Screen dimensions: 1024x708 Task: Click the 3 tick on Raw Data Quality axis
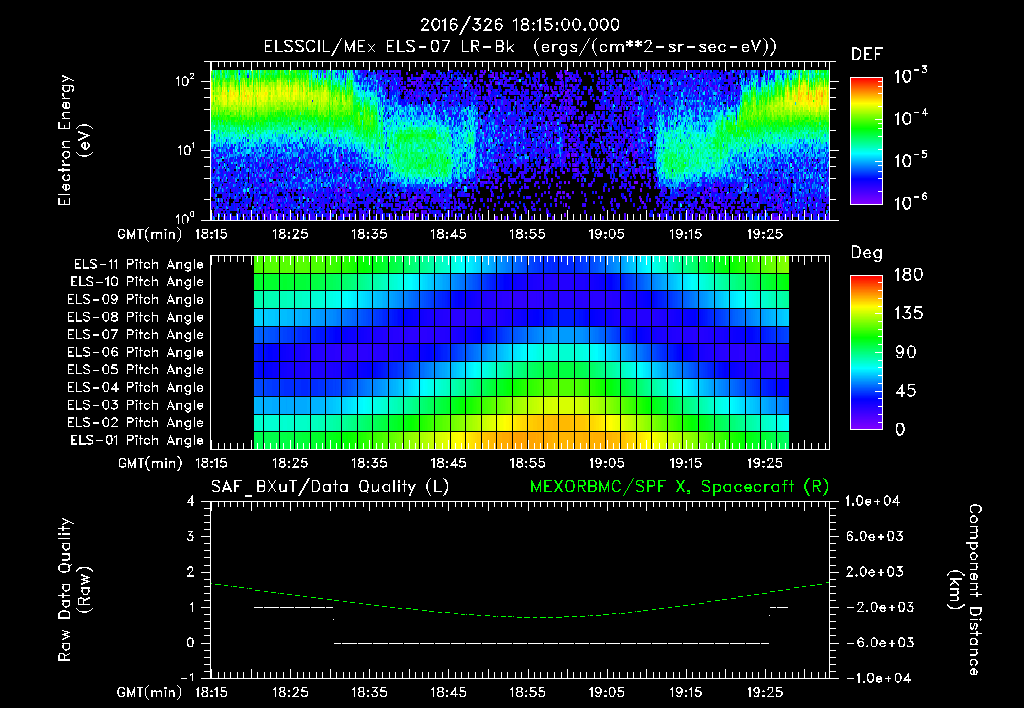point(191,536)
